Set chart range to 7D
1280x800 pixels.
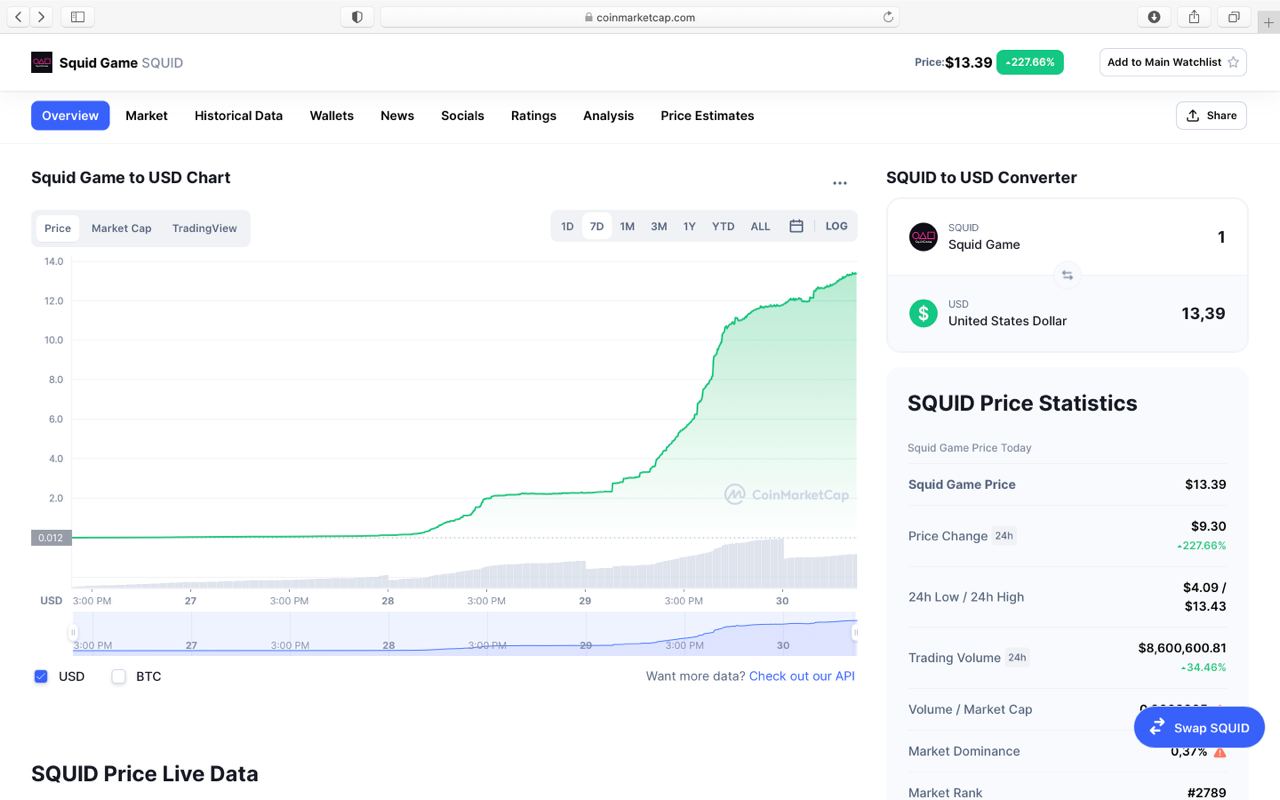point(597,226)
